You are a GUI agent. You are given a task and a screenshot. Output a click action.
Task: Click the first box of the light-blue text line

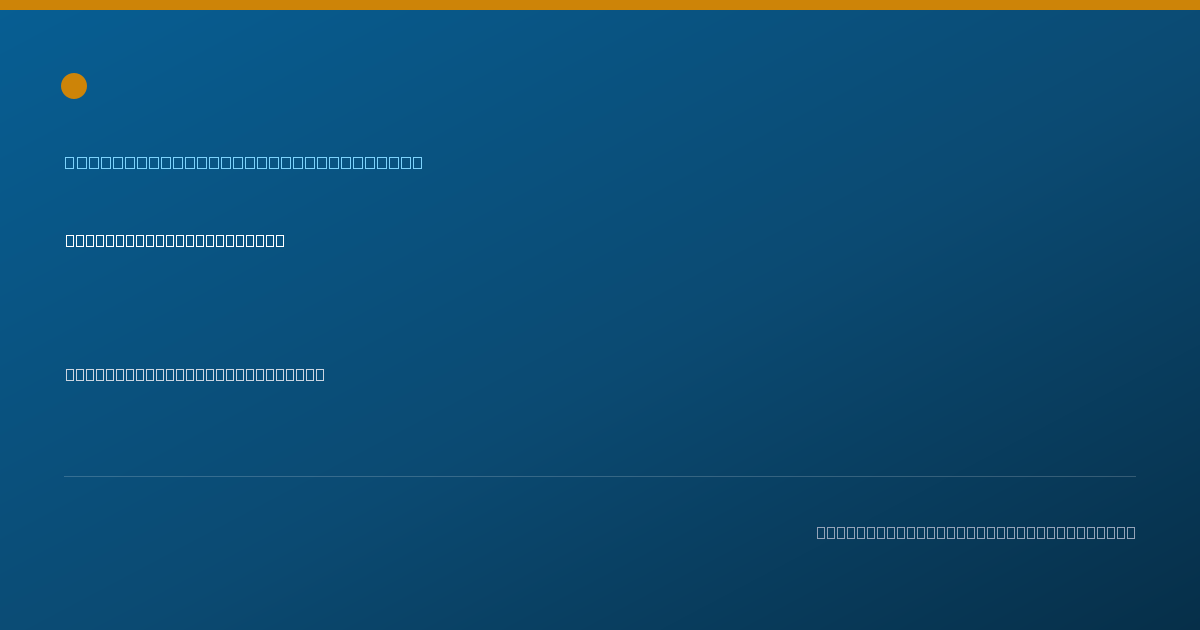[x=70, y=162]
